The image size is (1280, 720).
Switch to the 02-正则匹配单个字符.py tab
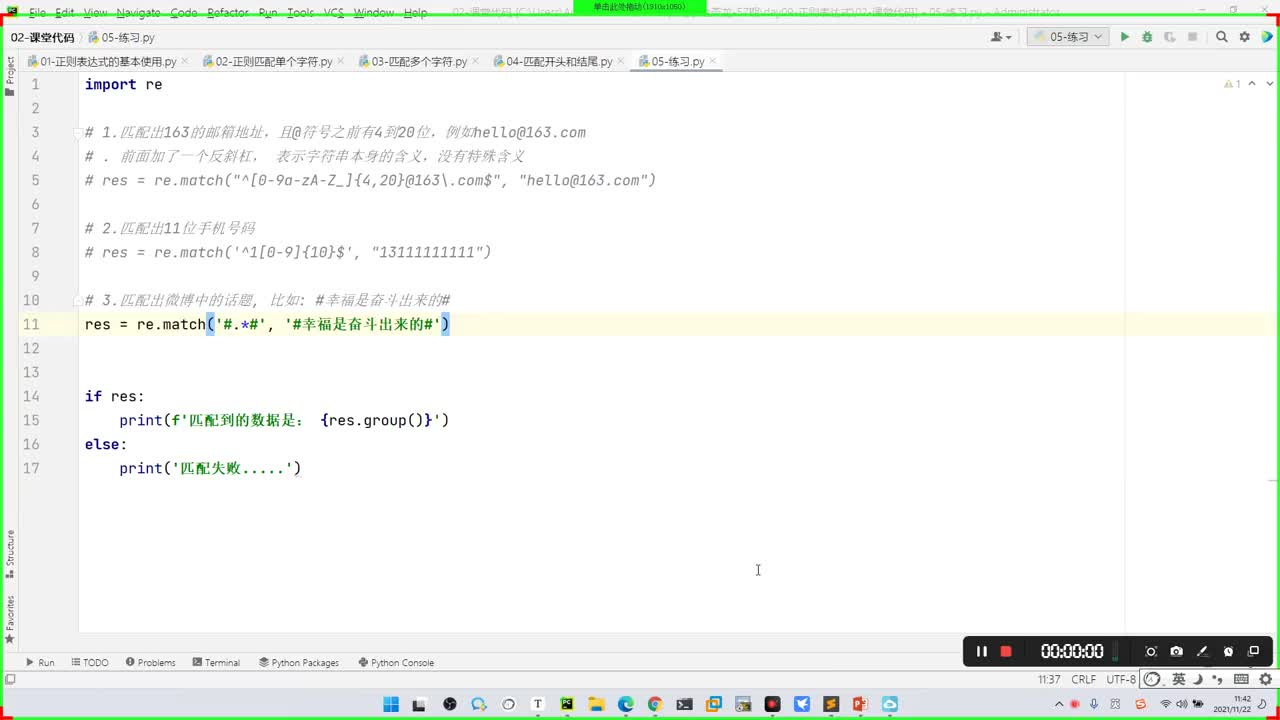coord(267,61)
